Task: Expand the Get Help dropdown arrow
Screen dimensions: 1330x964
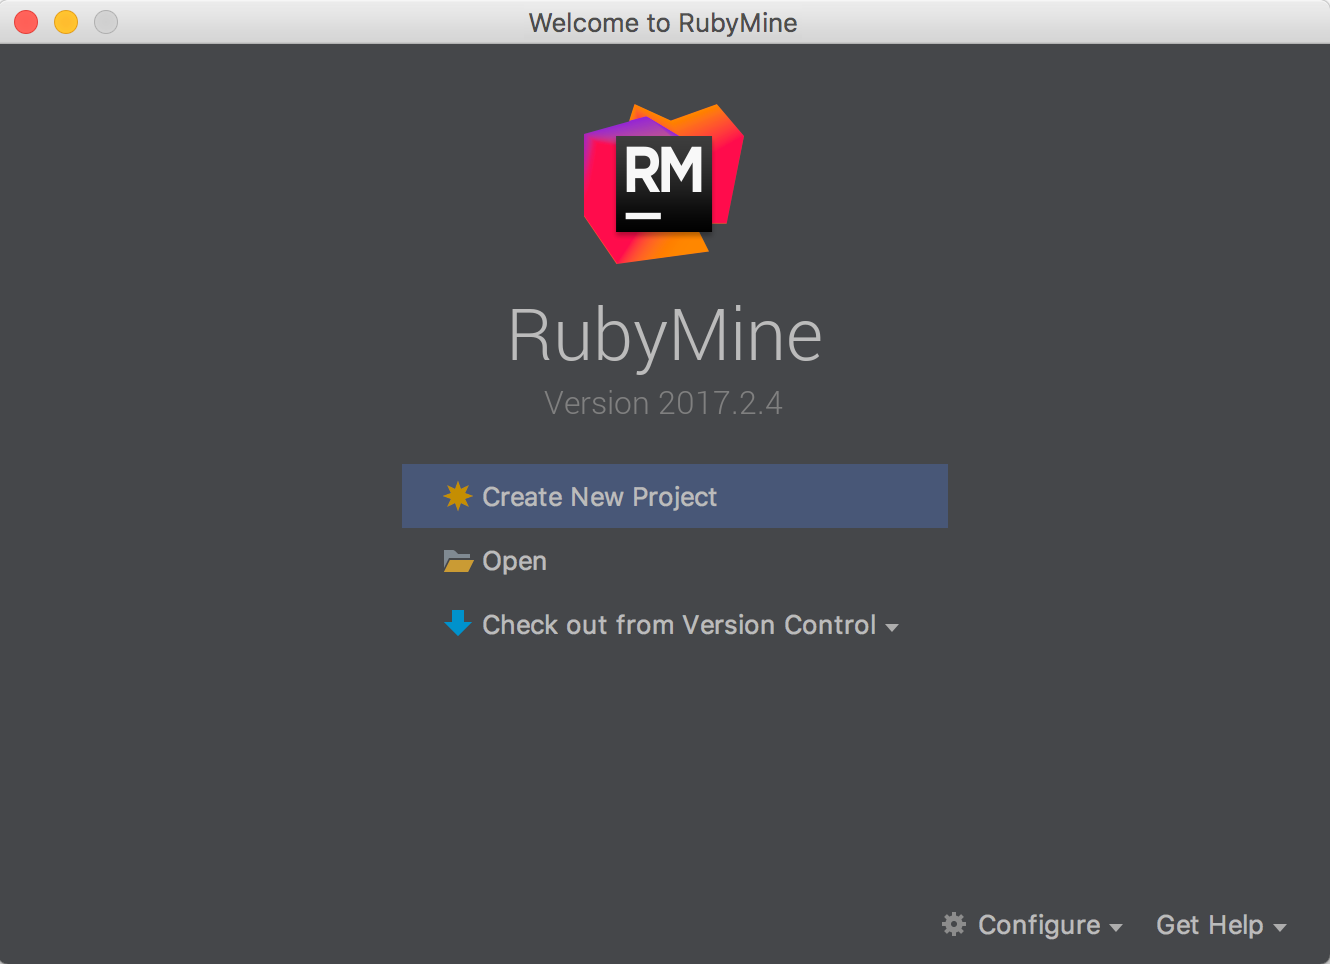Action: pos(1280,928)
